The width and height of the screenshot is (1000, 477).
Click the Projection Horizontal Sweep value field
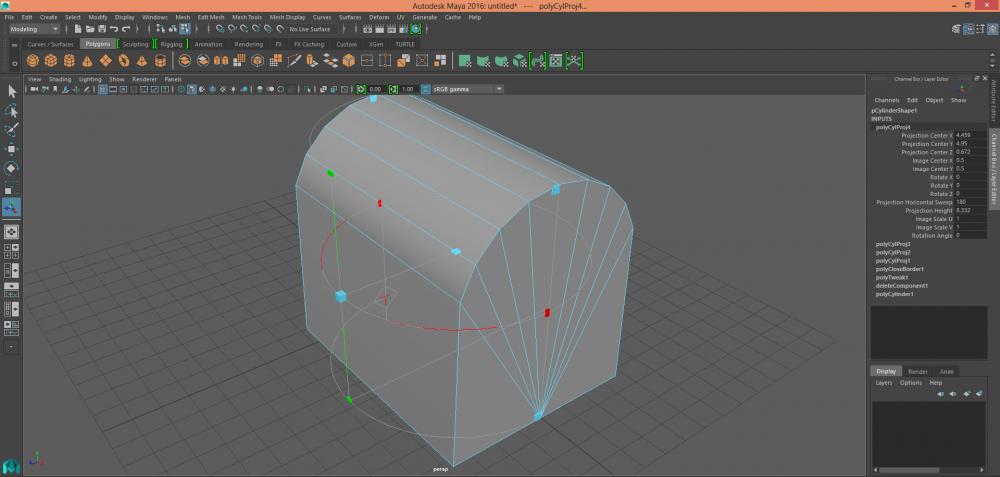coord(970,202)
